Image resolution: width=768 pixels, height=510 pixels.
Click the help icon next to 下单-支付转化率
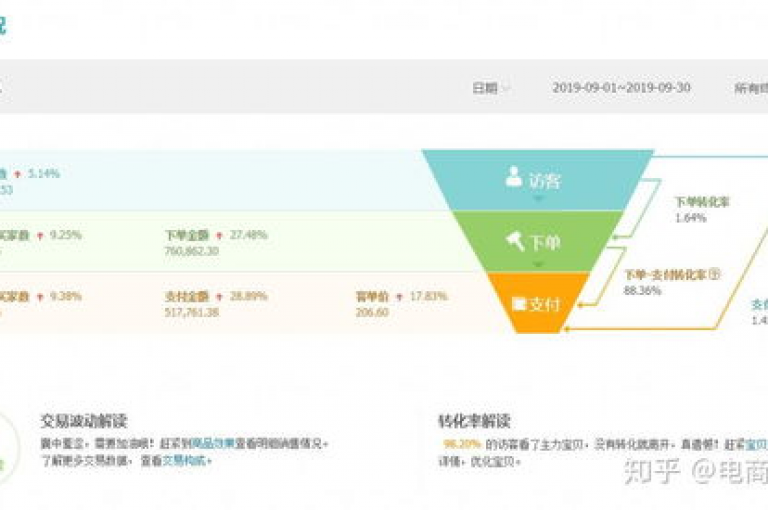(x=715, y=274)
